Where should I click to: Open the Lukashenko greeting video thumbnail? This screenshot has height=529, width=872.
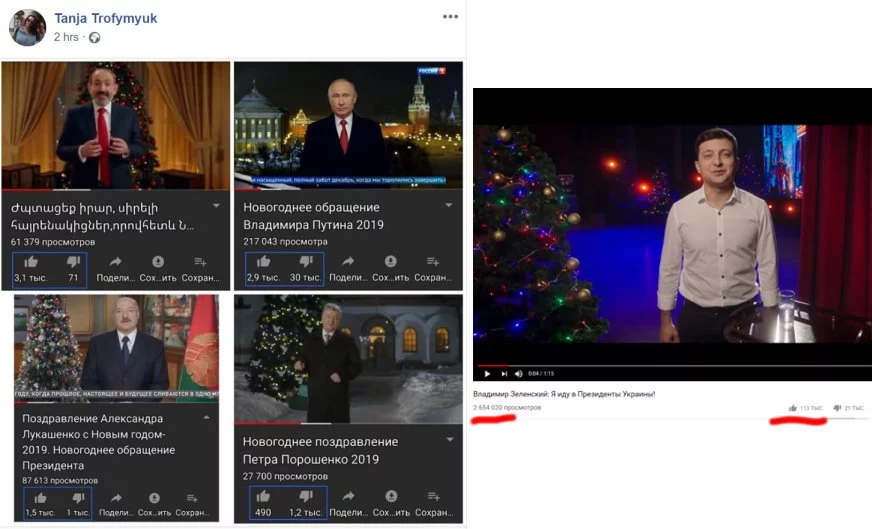coord(116,349)
